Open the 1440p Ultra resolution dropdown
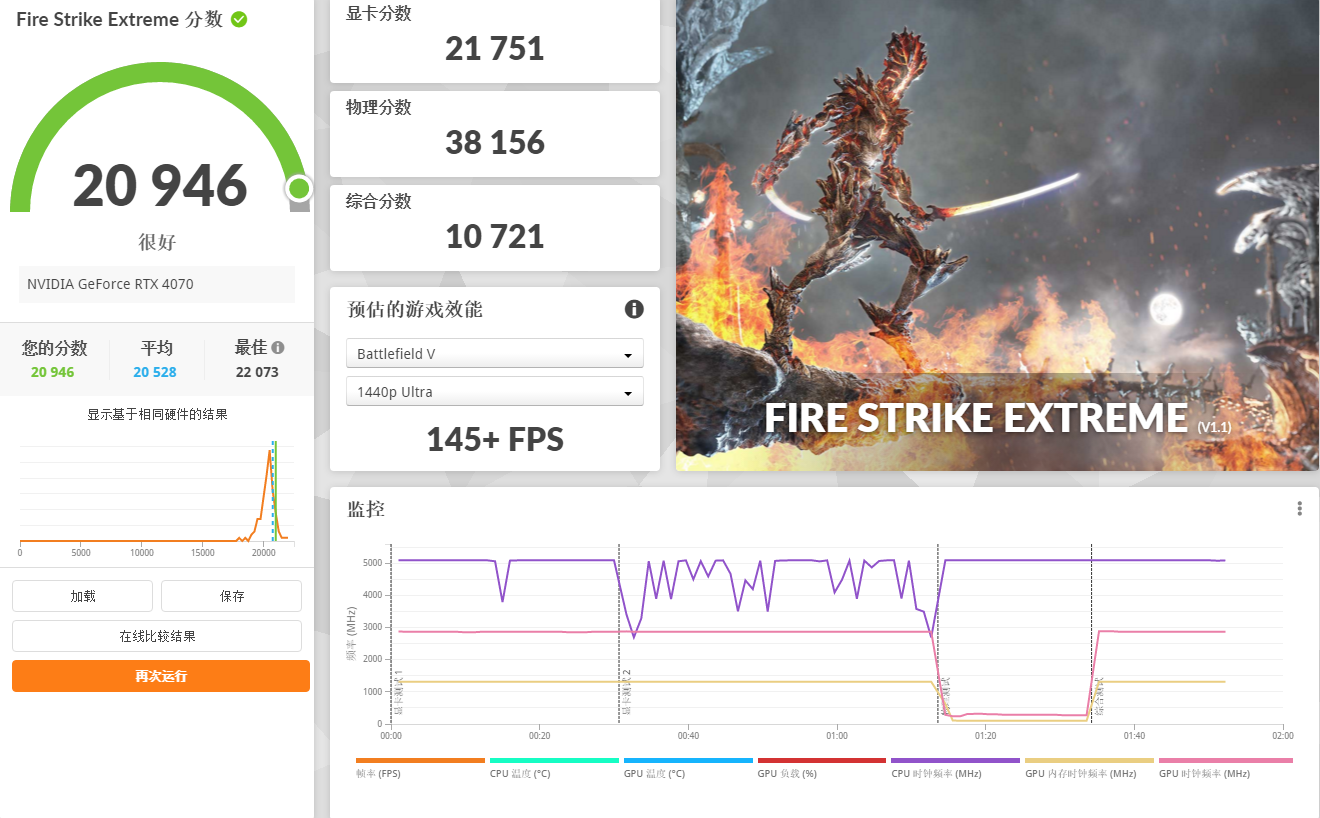Image resolution: width=1320 pixels, height=818 pixels. [x=495, y=392]
